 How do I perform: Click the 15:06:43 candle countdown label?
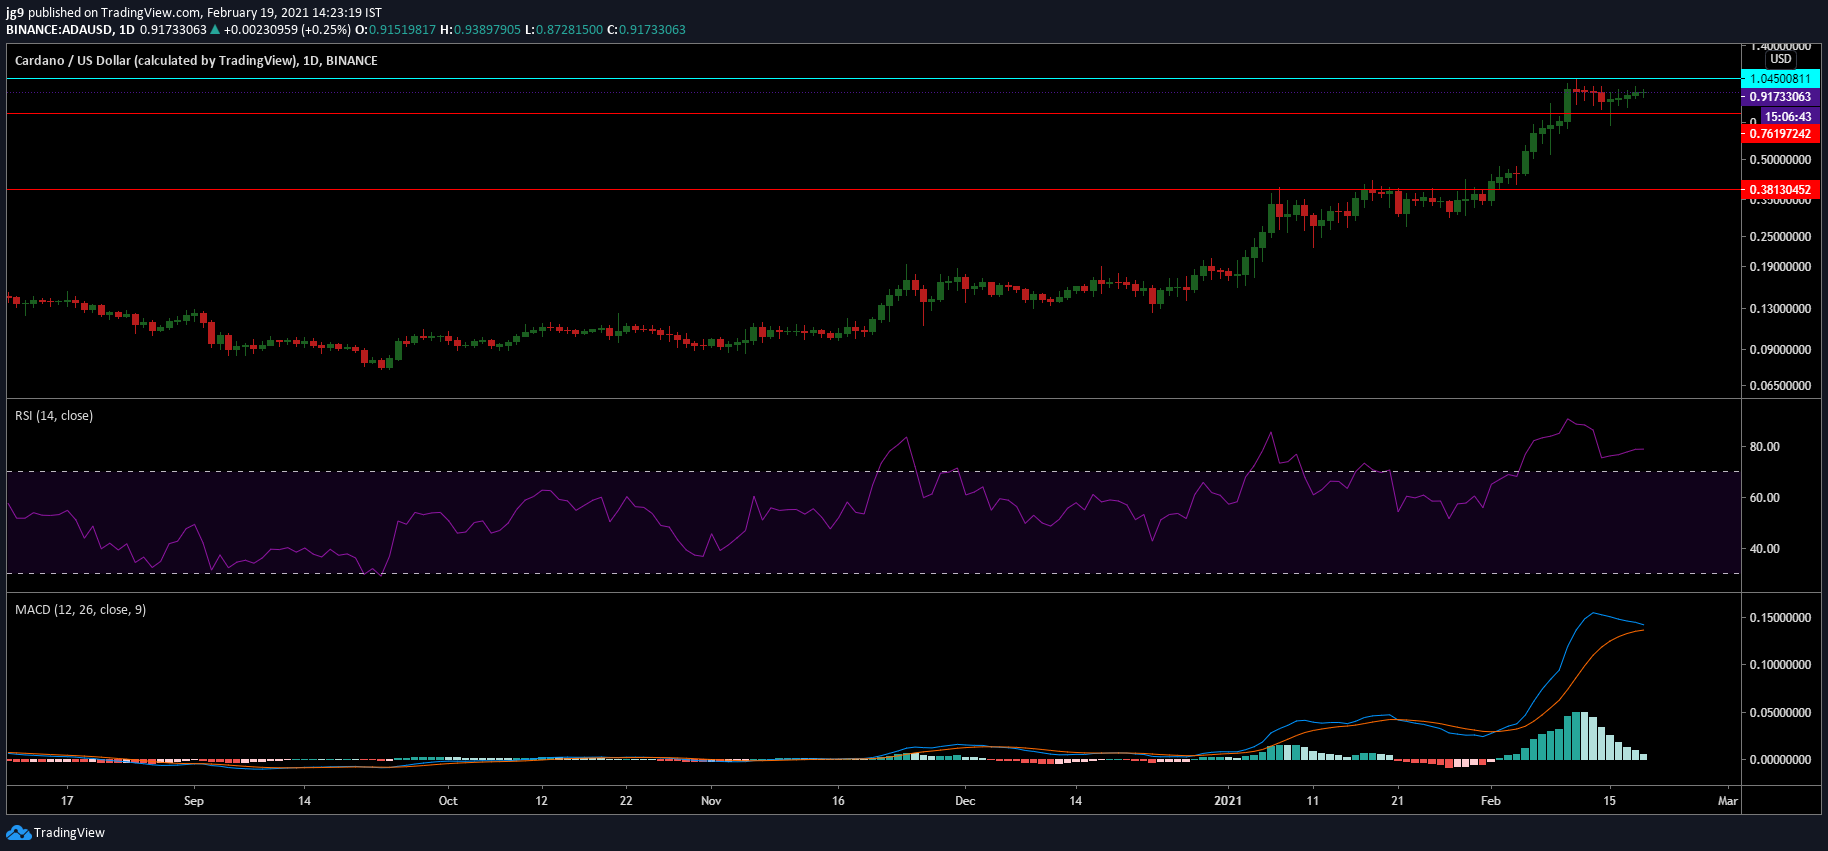click(1788, 117)
